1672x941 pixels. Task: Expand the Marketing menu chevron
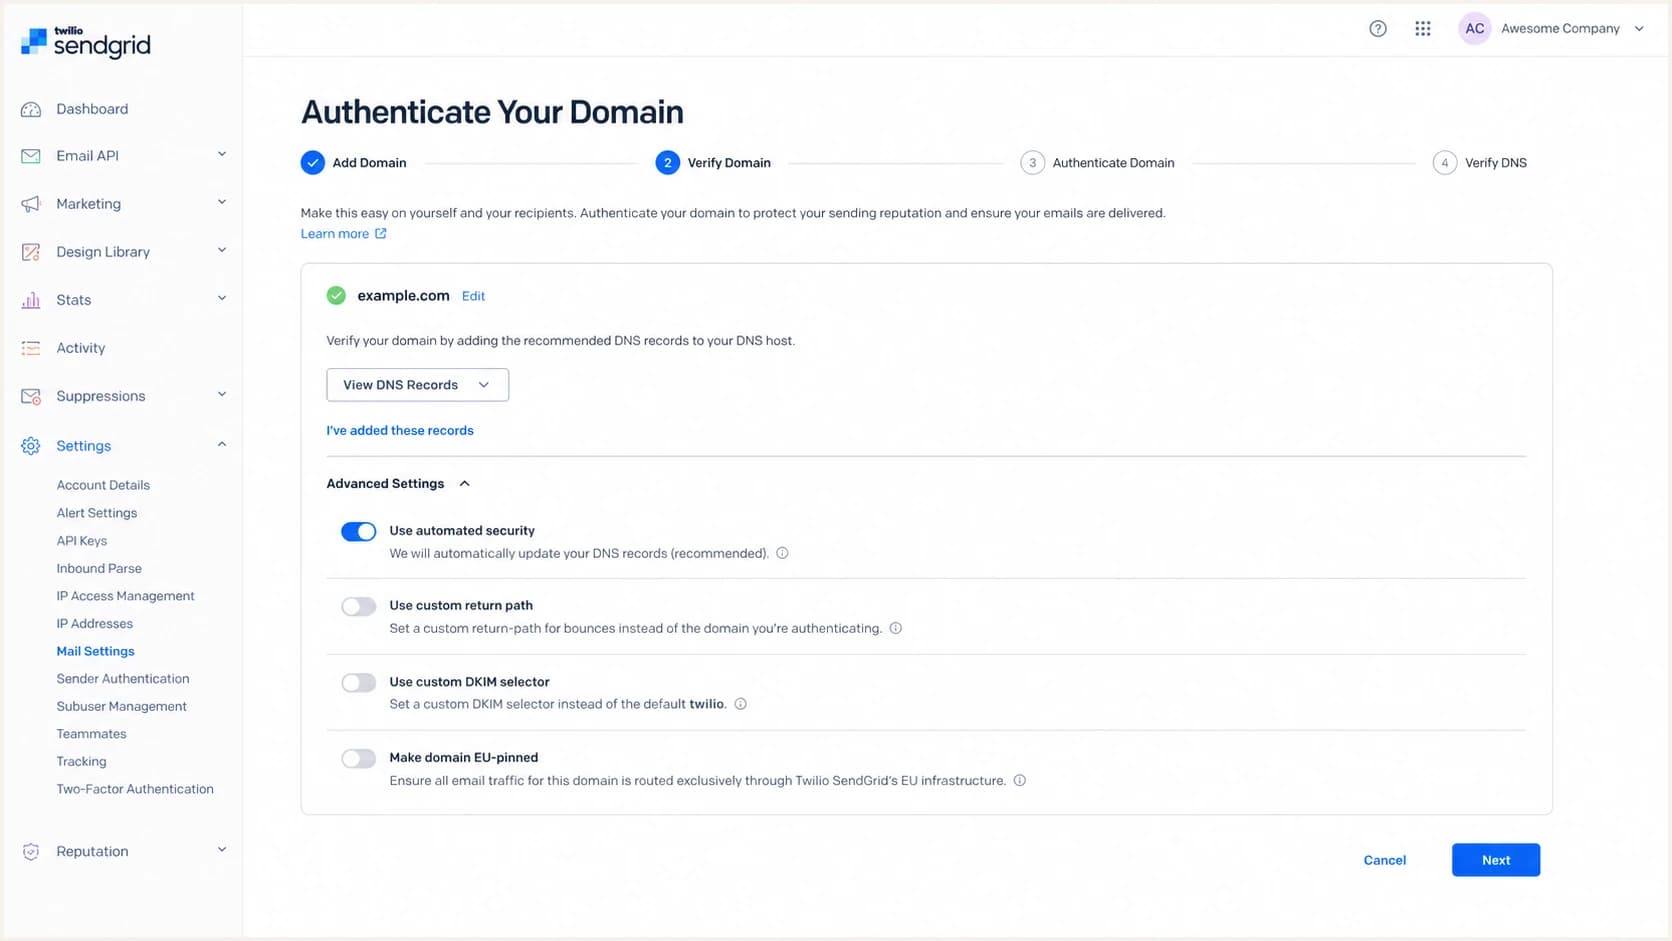(222, 203)
